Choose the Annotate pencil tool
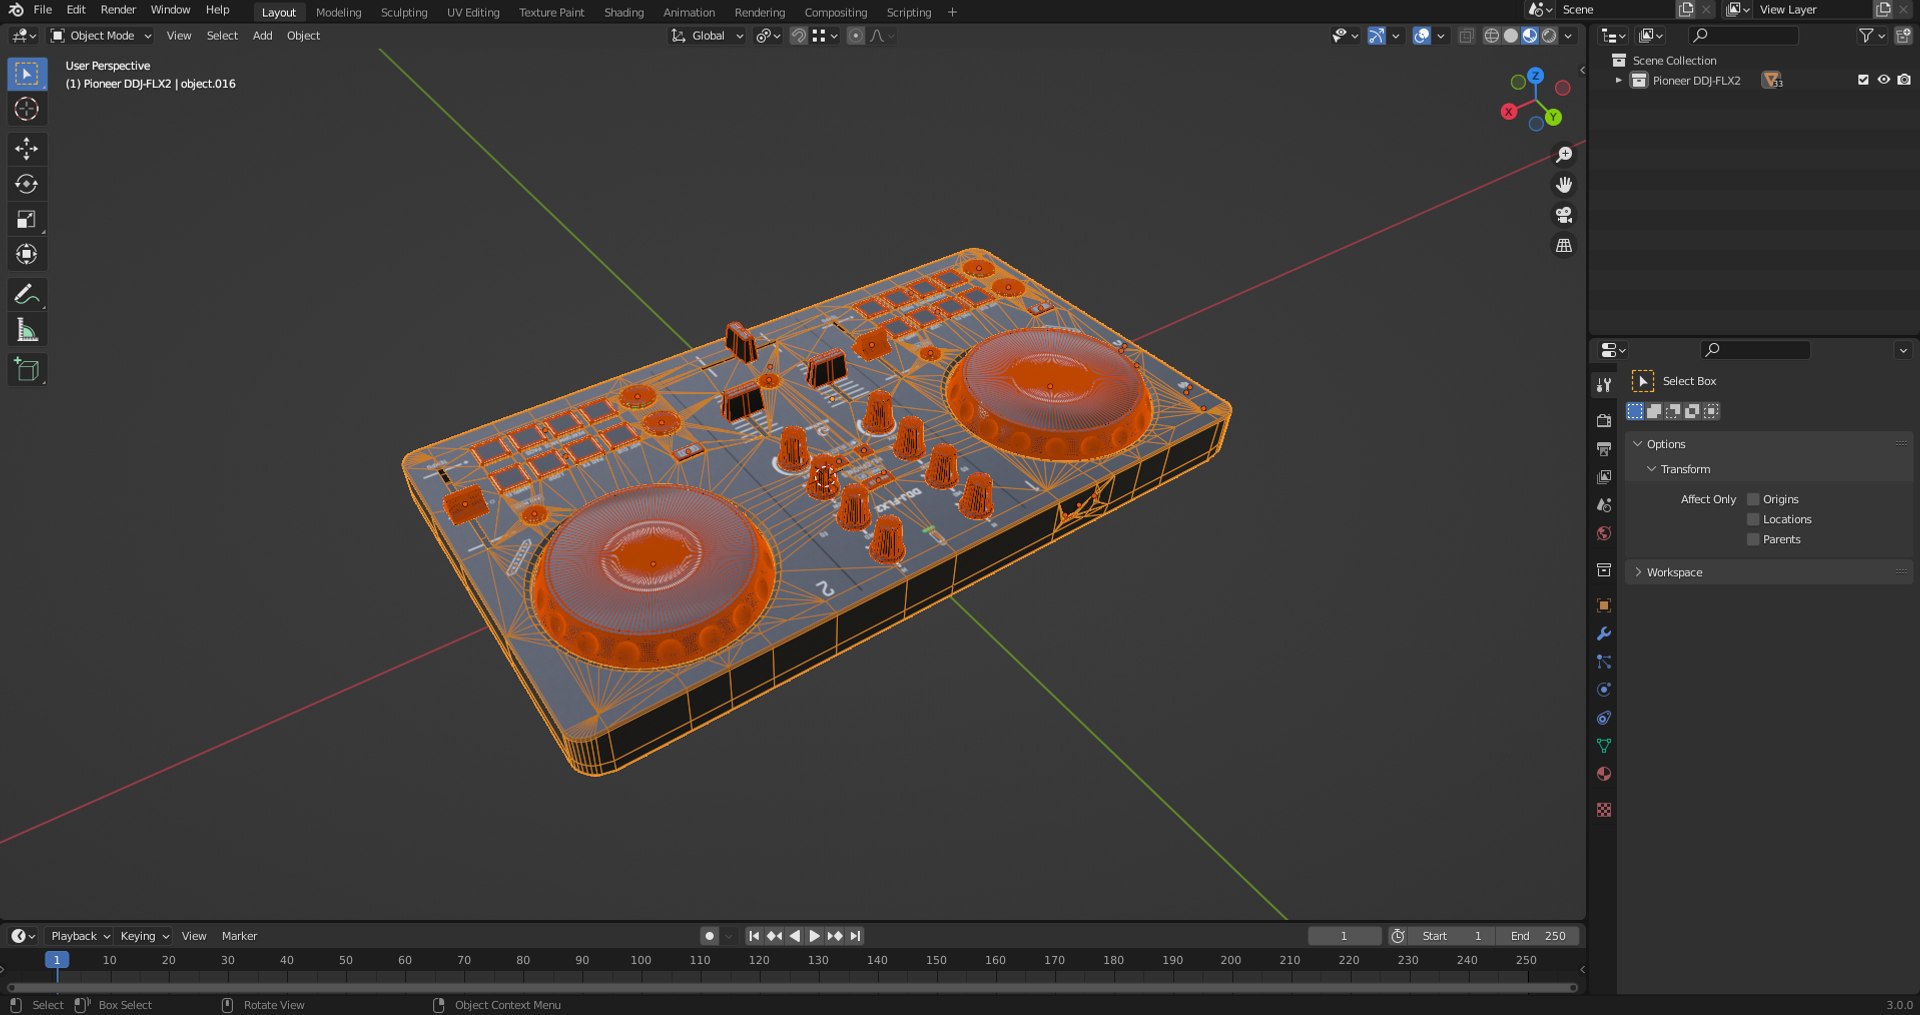This screenshot has height=1015, width=1920. [x=27, y=294]
